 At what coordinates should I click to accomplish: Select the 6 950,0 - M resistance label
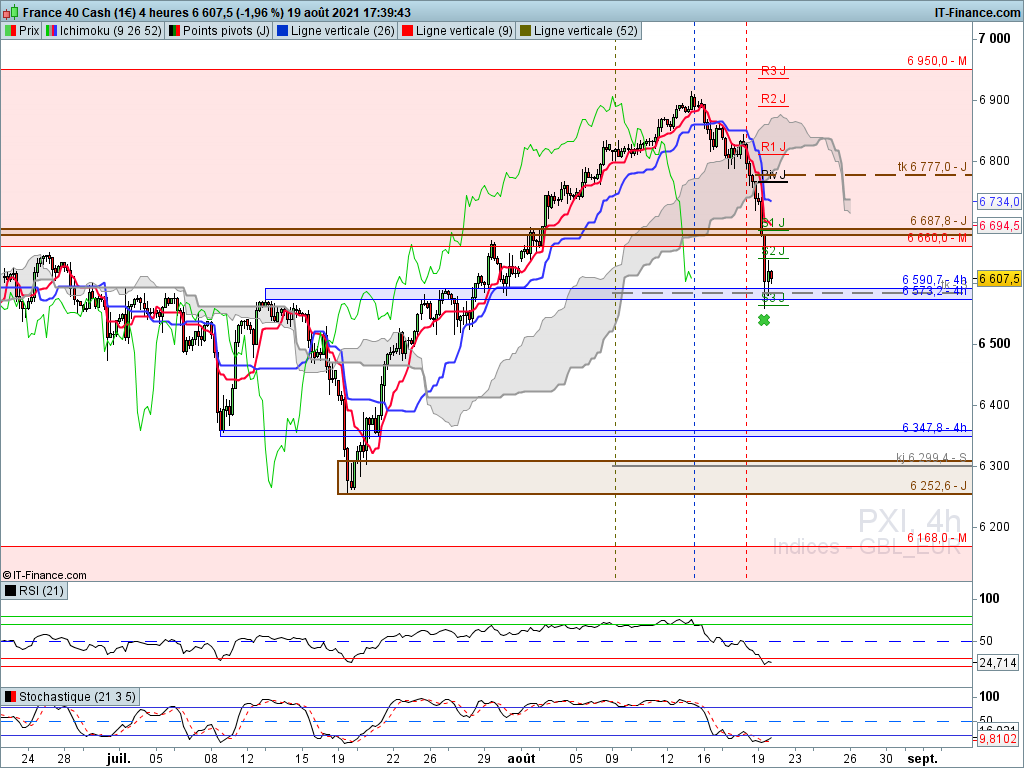pyautogui.click(x=936, y=61)
